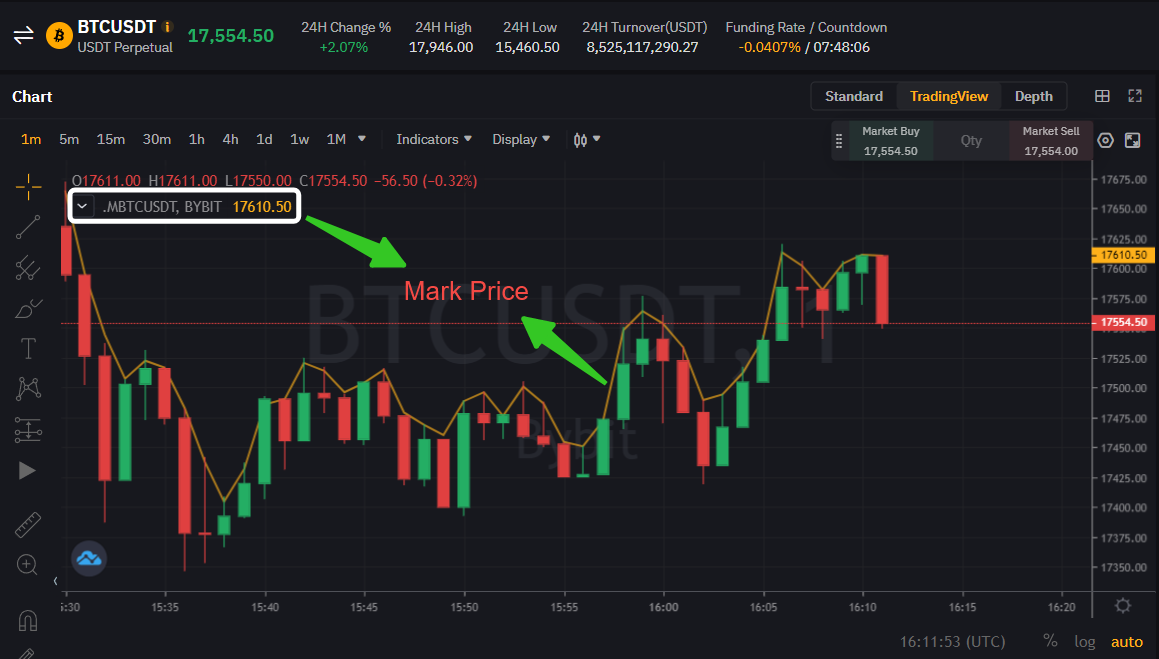Open the Indicators dropdown
Viewport: 1159px width, 659px height.
click(433, 139)
